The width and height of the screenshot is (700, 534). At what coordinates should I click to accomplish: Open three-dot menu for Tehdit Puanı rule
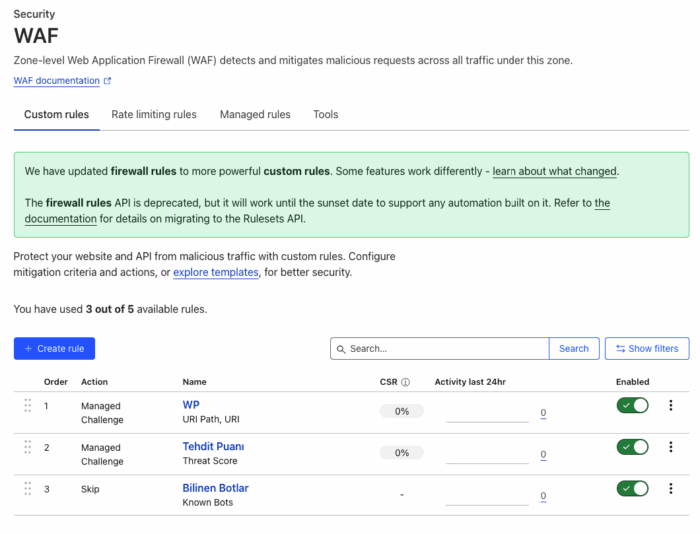tap(671, 447)
